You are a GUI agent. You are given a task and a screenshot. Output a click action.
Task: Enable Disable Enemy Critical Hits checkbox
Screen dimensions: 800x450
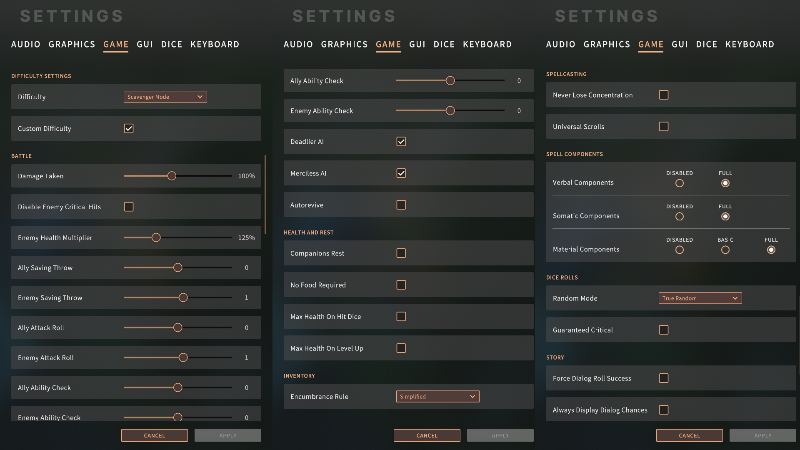(129, 207)
